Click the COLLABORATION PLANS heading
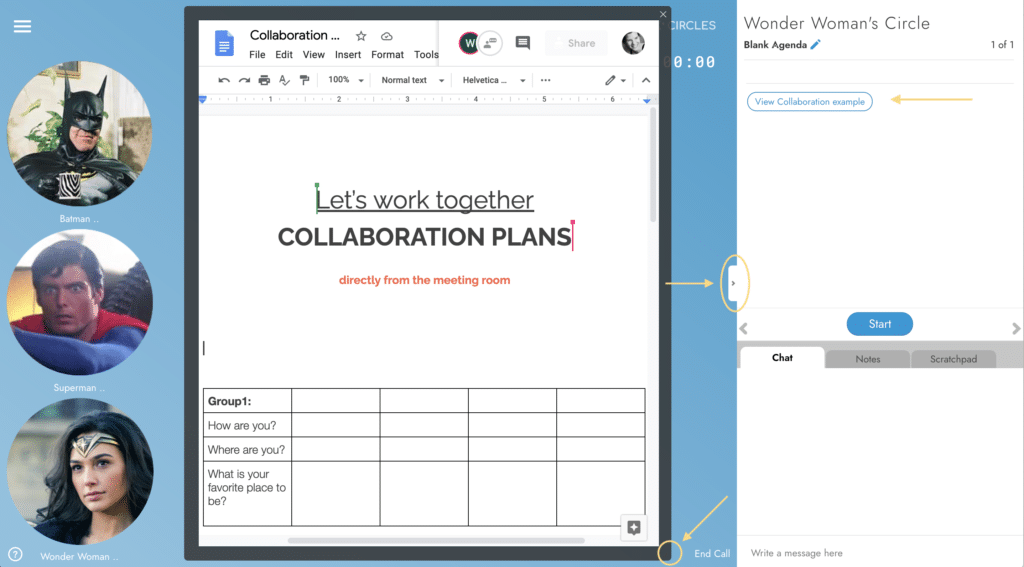This screenshot has width=1024, height=567. [x=424, y=237]
